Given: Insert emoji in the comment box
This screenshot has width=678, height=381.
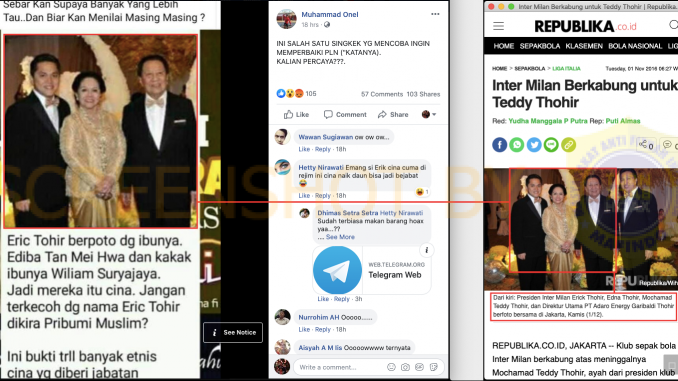Looking at the screenshot, I should [391, 367].
